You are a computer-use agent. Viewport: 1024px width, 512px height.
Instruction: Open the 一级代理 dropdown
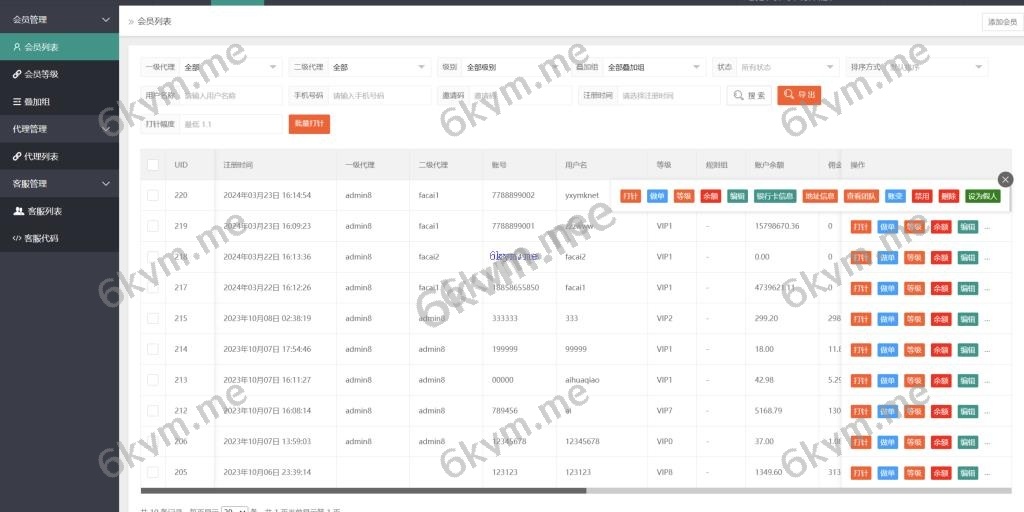point(230,68)
